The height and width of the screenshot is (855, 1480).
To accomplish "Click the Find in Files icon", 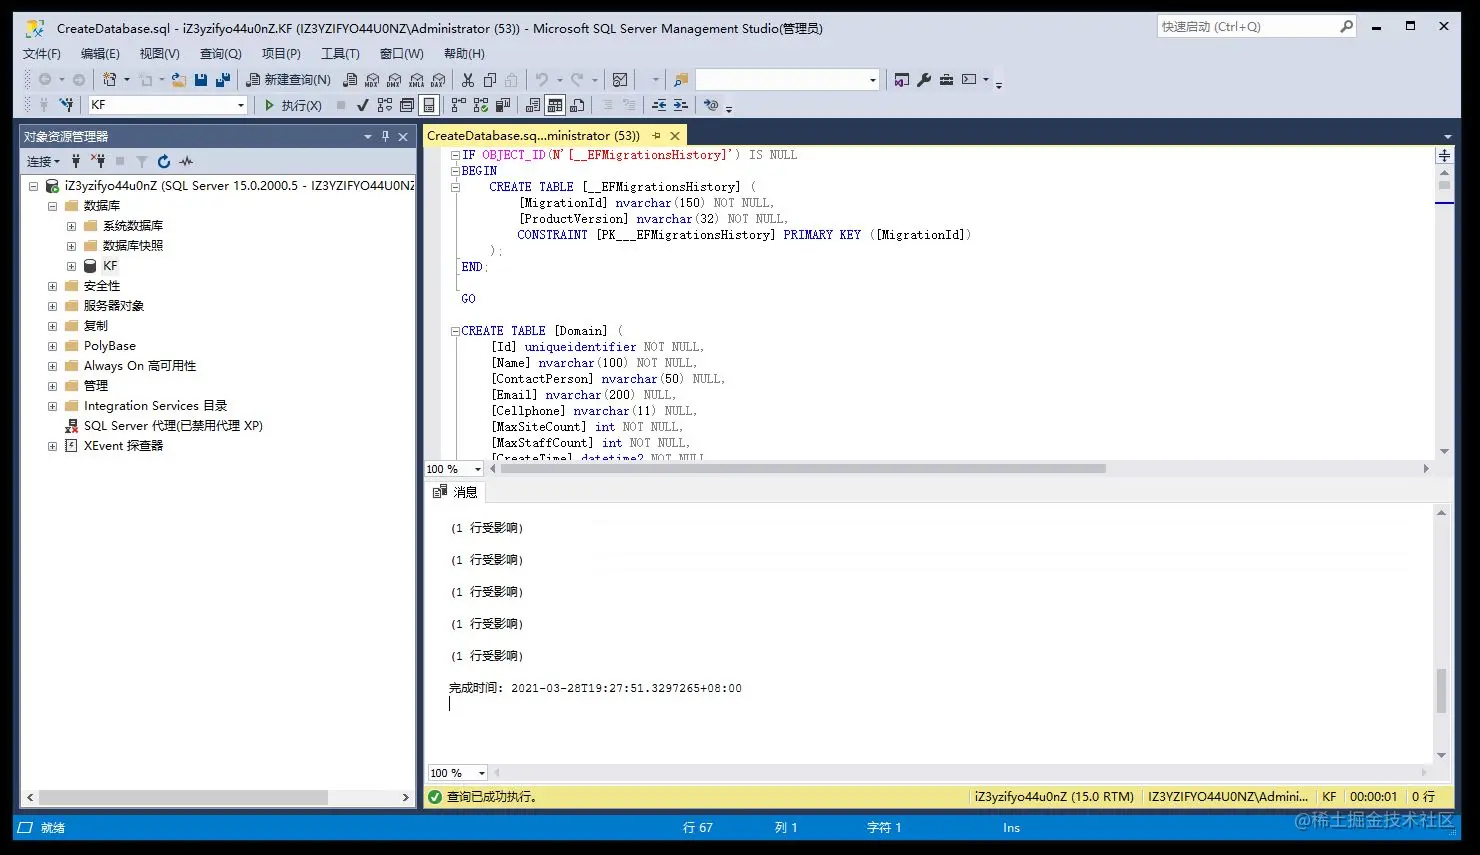I will click(681, 80).
